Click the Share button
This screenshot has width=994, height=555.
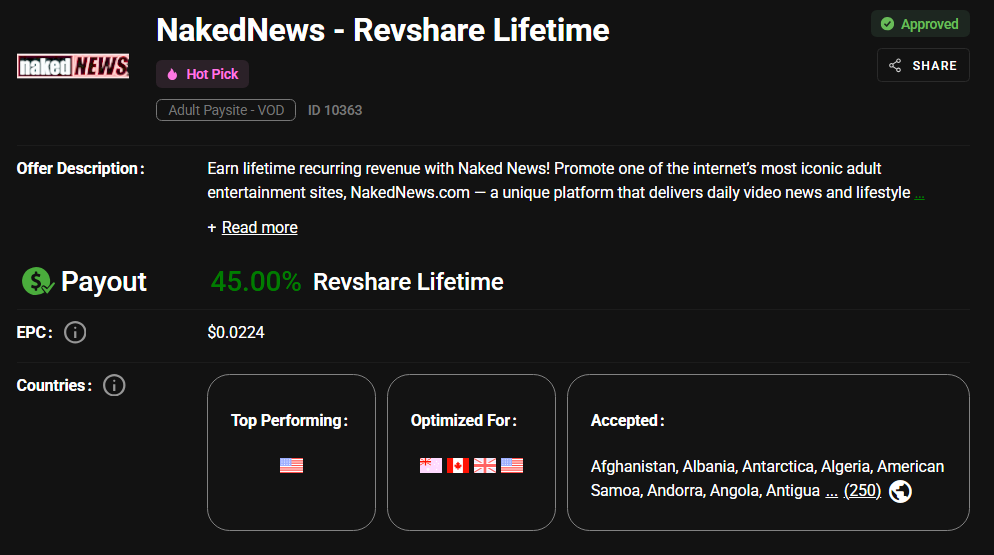click(x=923, y=65)
